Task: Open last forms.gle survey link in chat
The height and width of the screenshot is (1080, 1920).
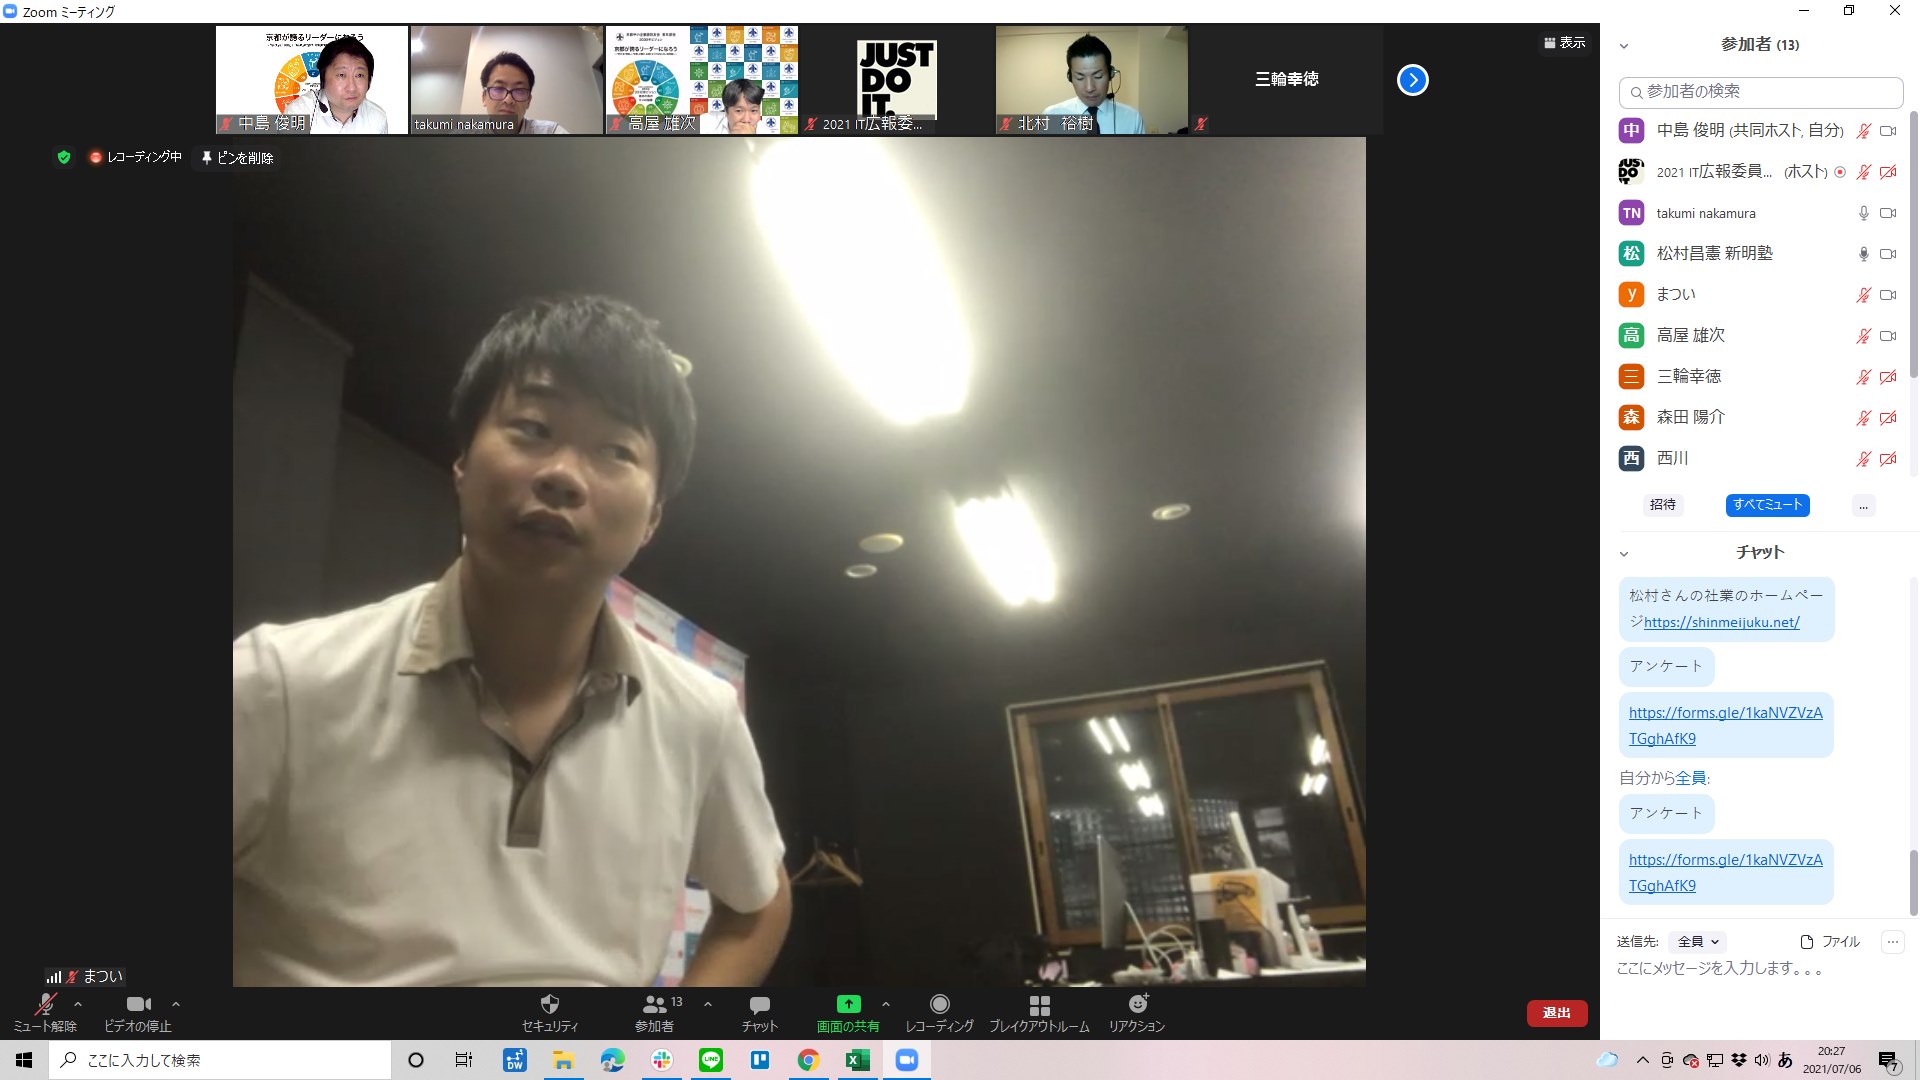Action: [1725, 873]
